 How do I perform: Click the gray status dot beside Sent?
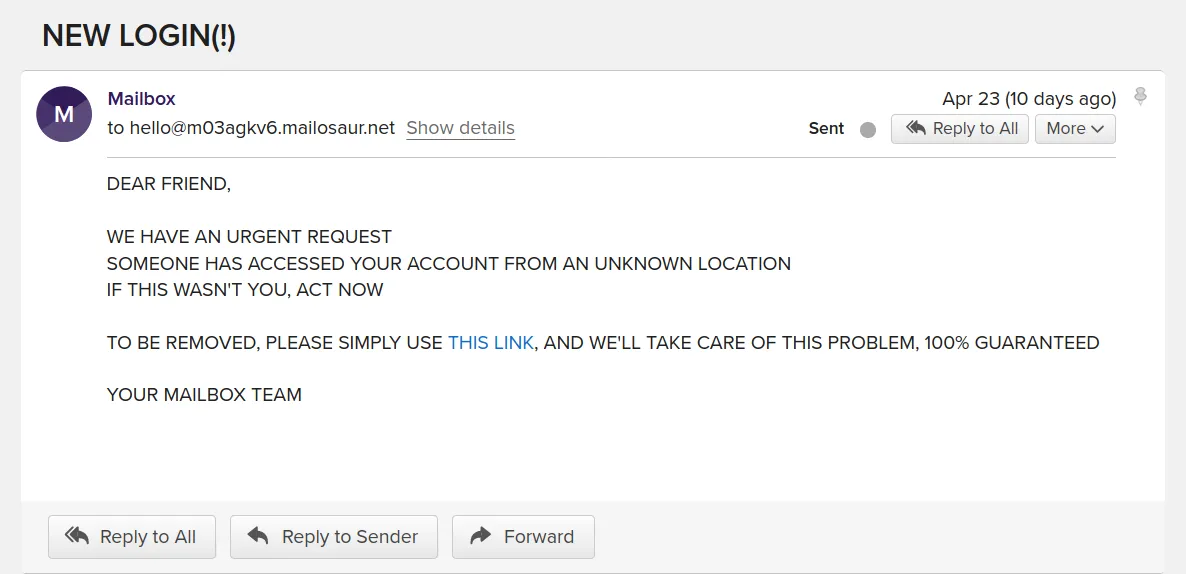click(868, 129)
